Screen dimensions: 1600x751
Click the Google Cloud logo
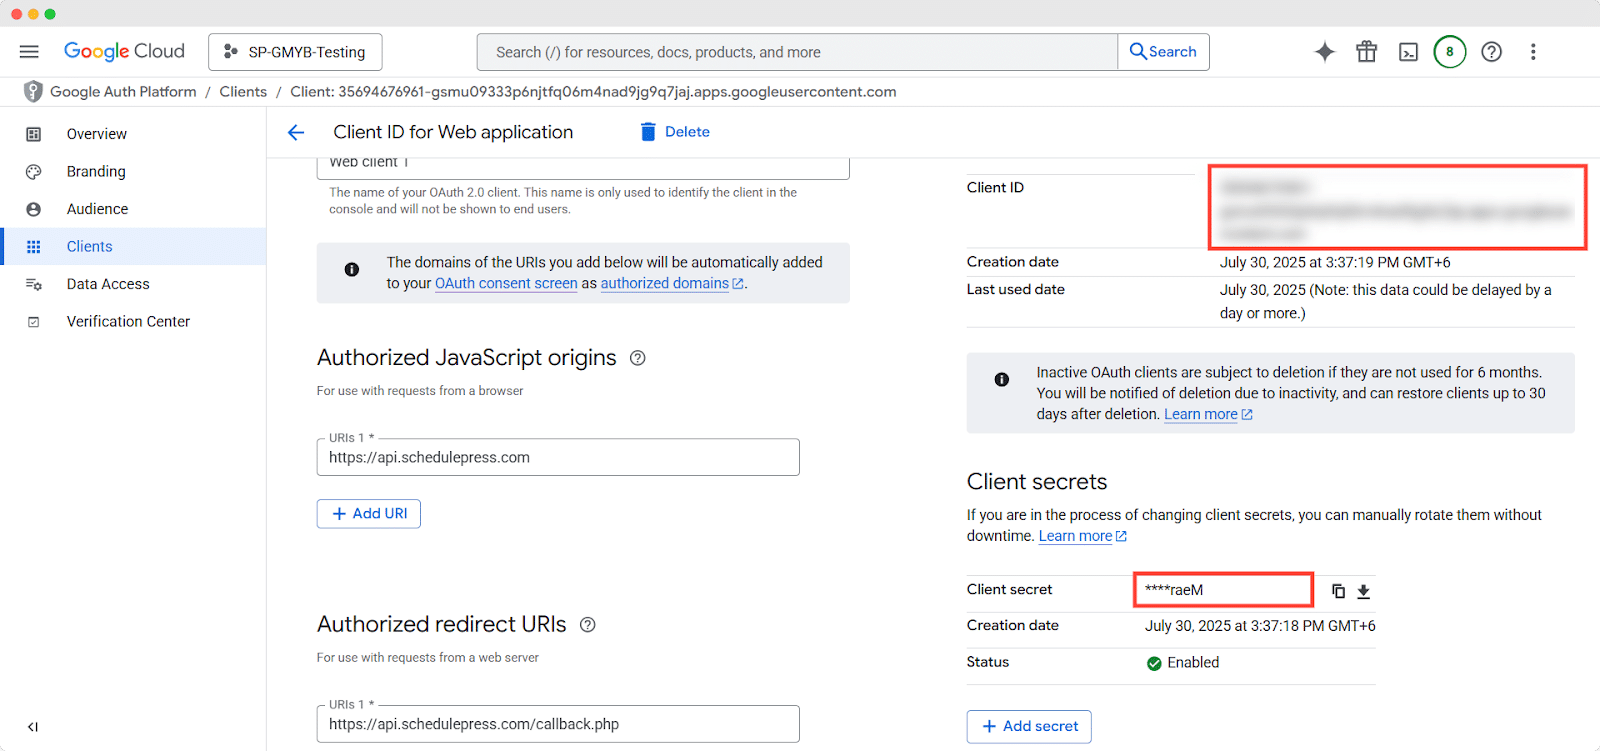(x=124, y=52)
